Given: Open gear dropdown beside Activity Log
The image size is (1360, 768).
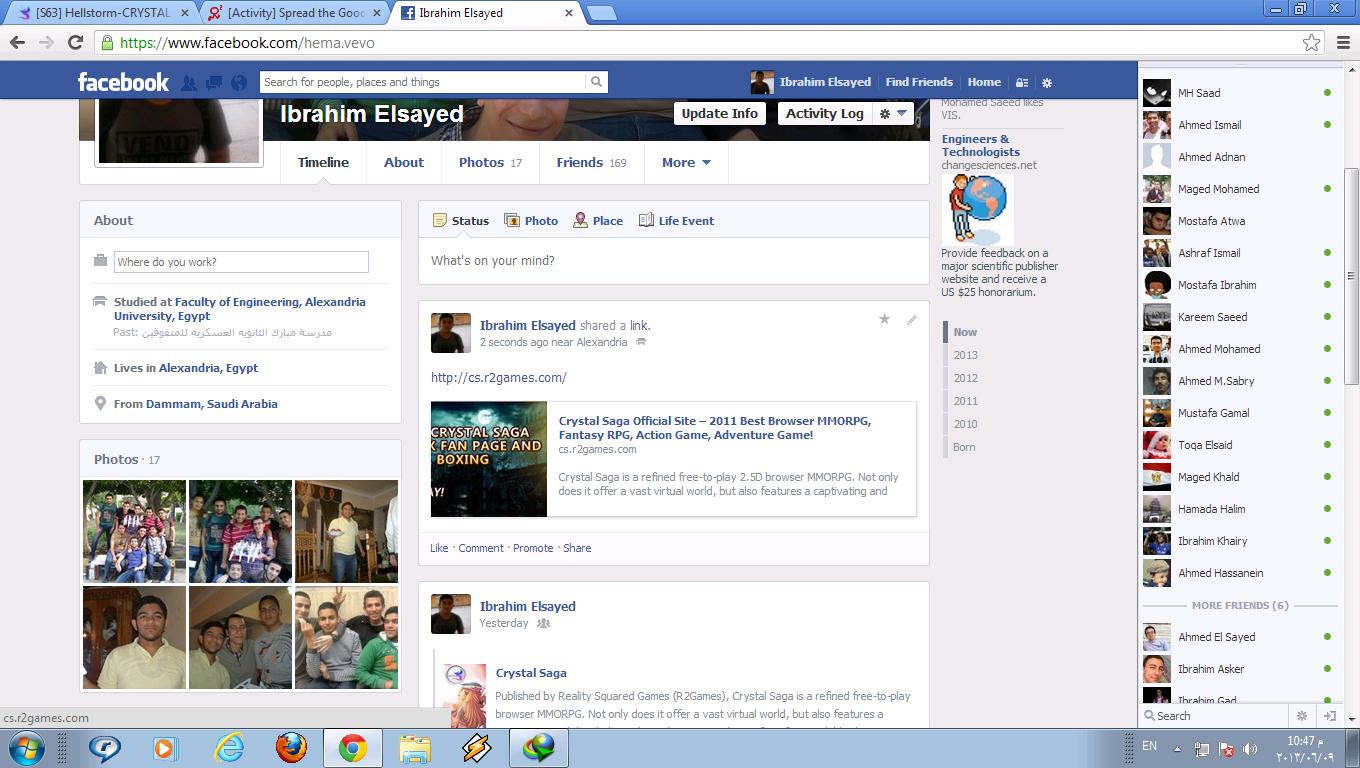Looking at the screenshot, I should click(892, 114).
